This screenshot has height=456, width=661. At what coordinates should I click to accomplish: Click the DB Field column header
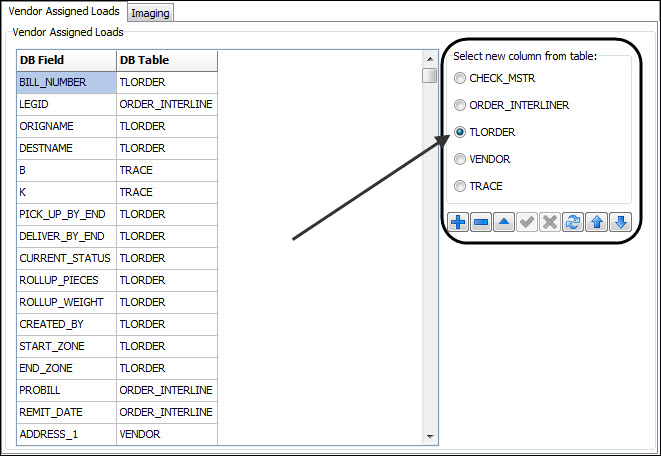pyautogui.click(x=67, y=60)
